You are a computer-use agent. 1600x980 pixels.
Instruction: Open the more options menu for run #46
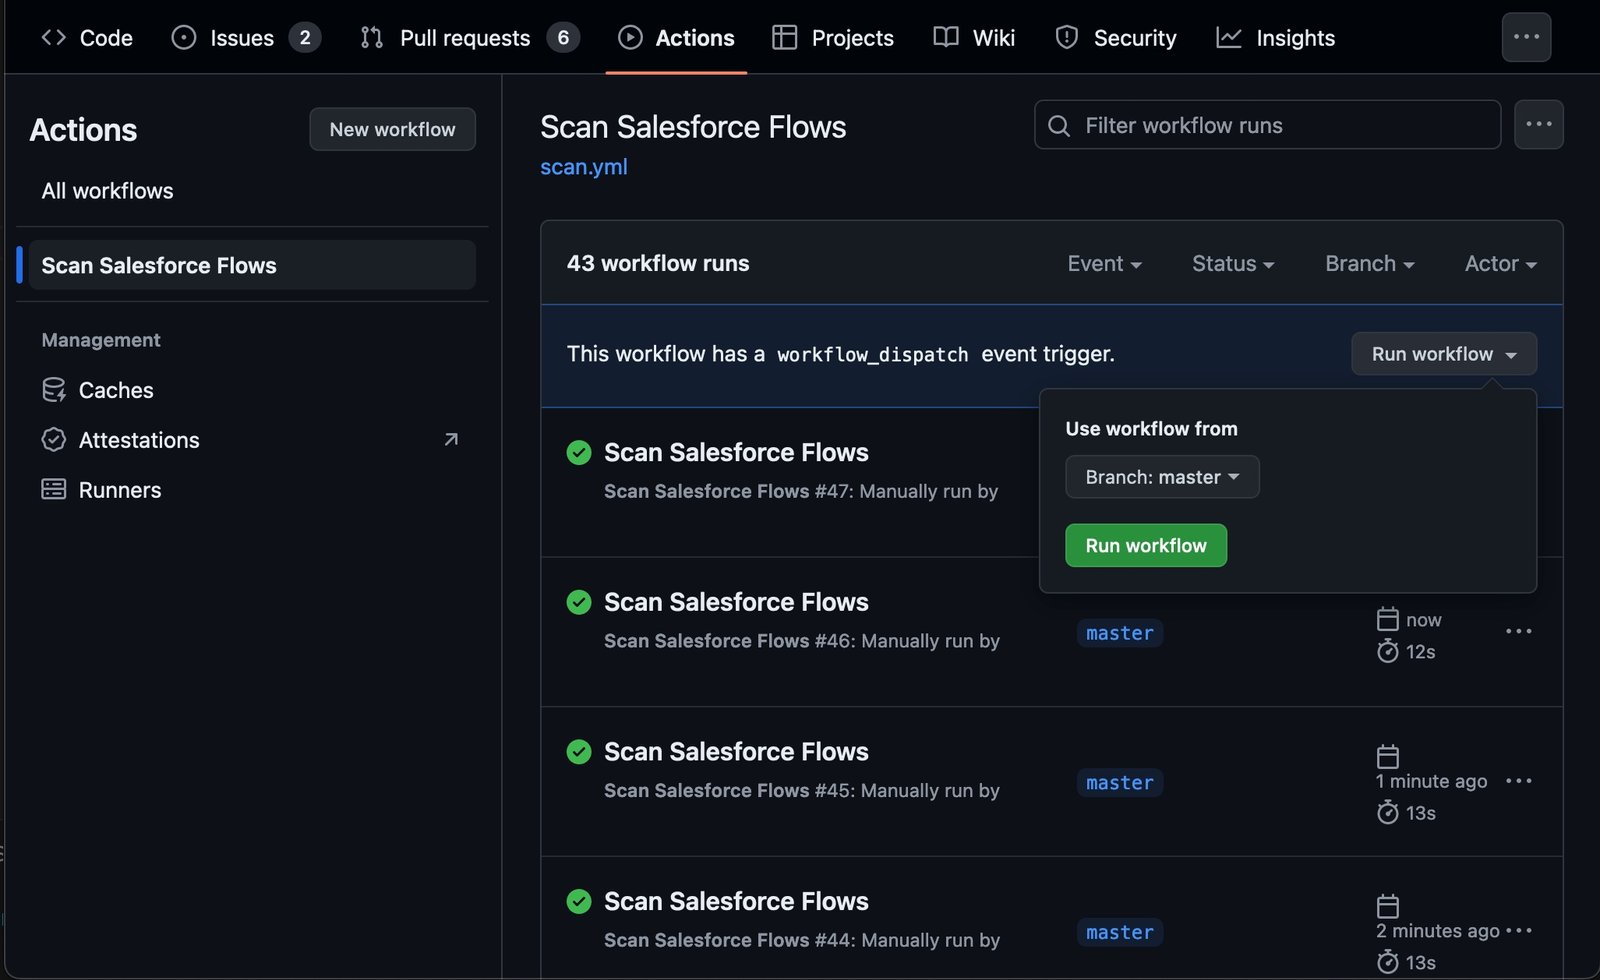(x=1519, y=631)
